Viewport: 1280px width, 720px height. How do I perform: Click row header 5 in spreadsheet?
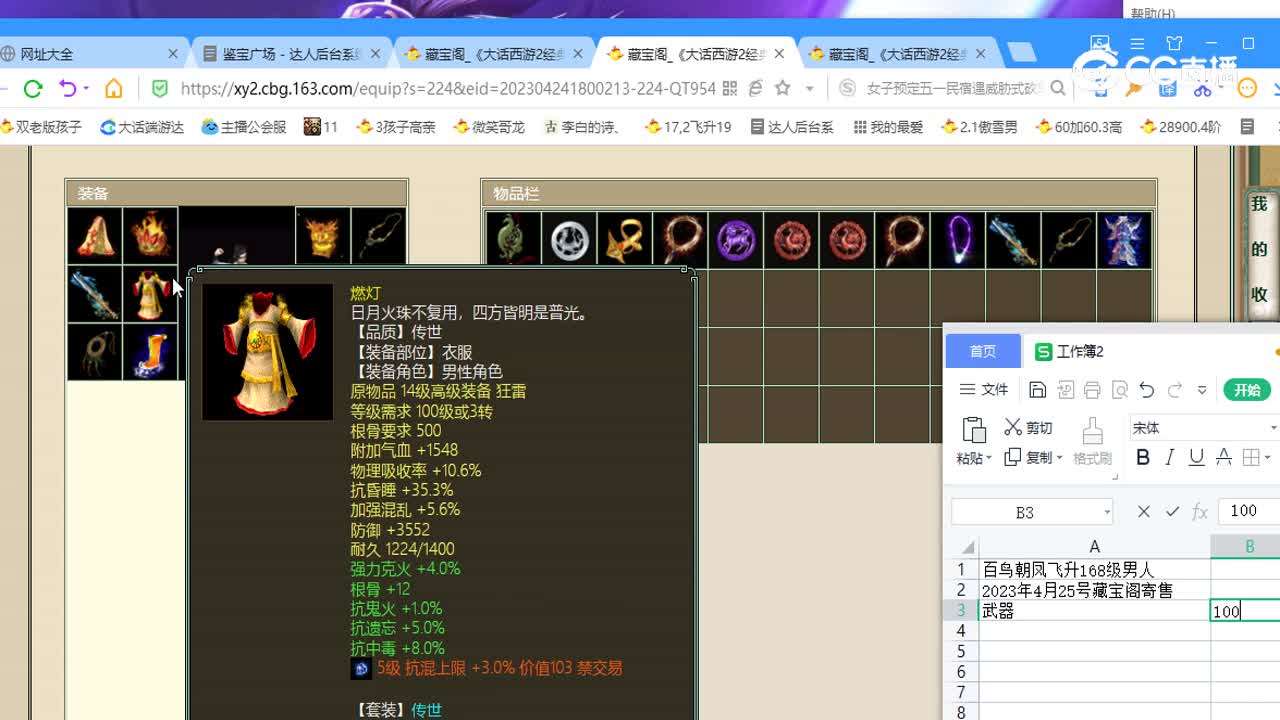point(961,651)
